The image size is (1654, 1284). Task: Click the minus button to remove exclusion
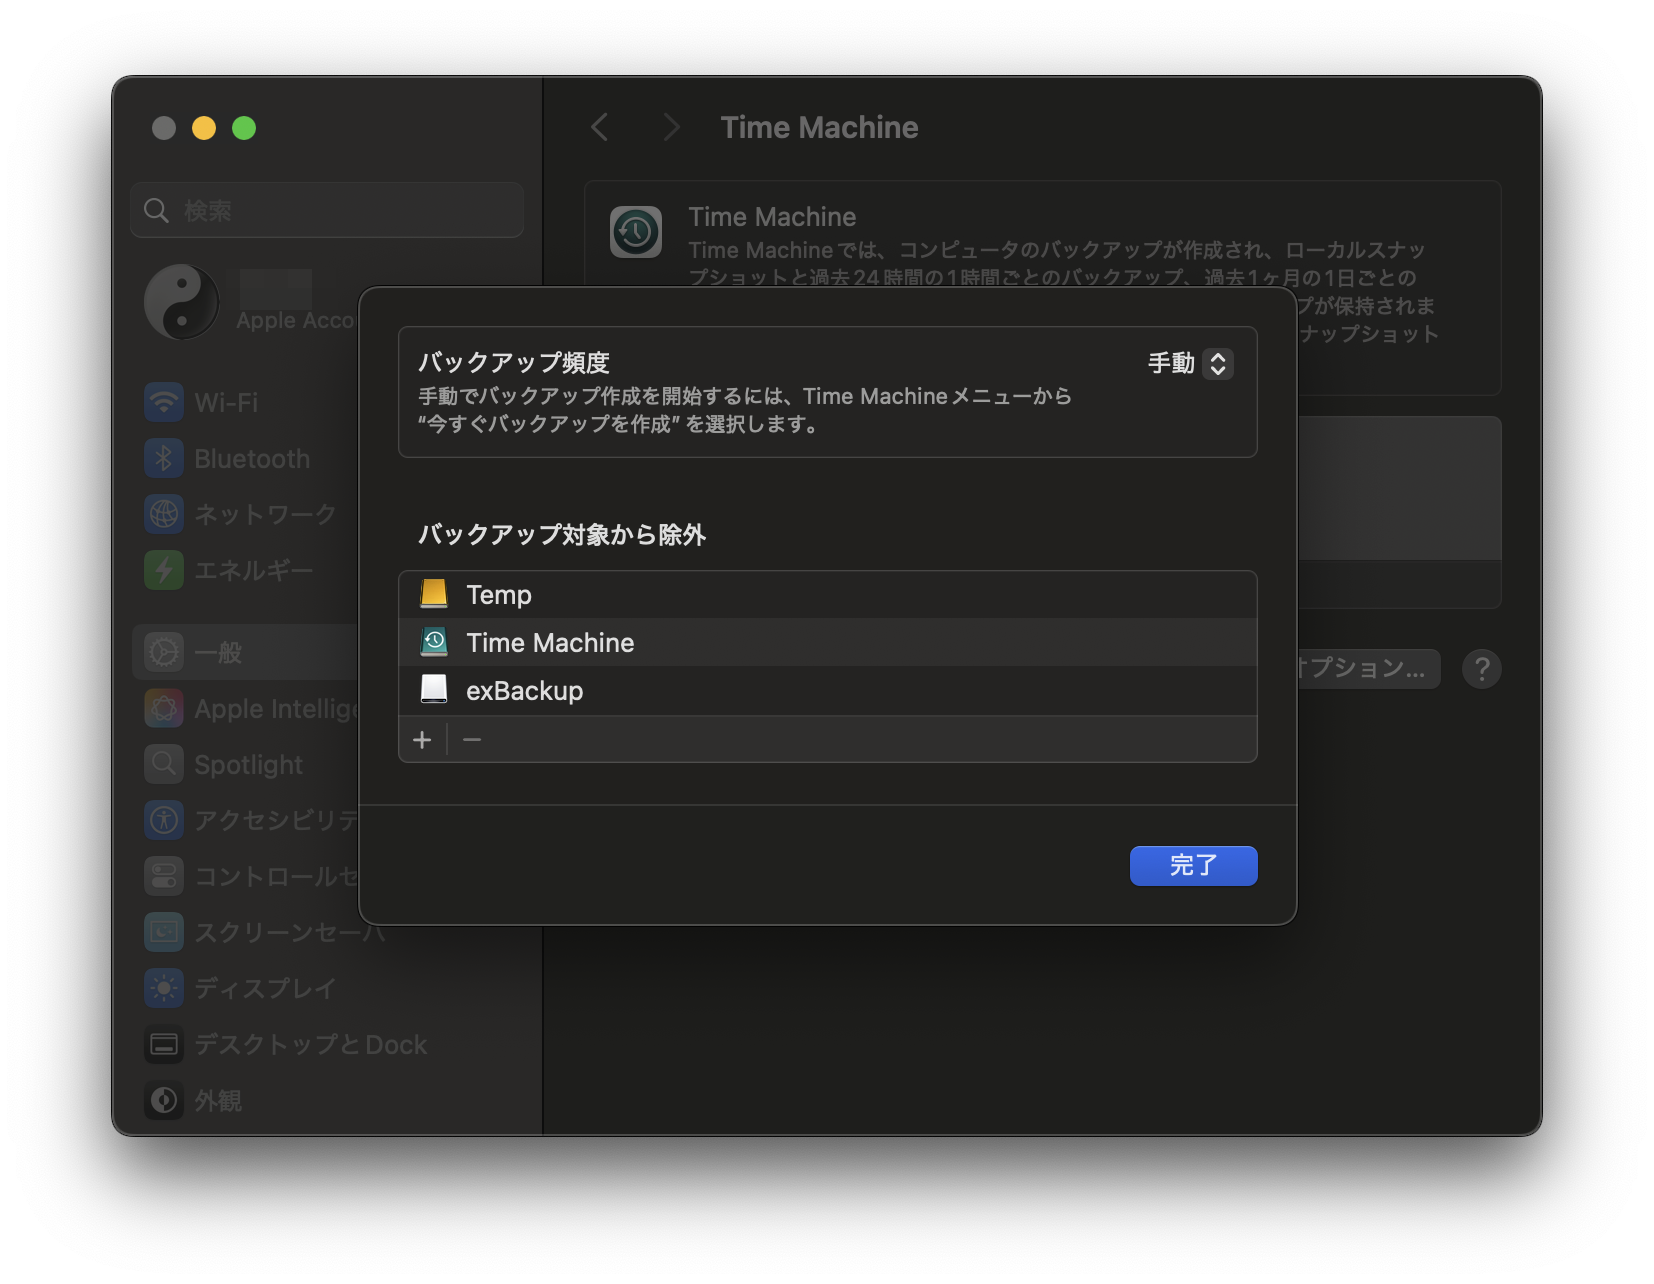pos(472,740)
